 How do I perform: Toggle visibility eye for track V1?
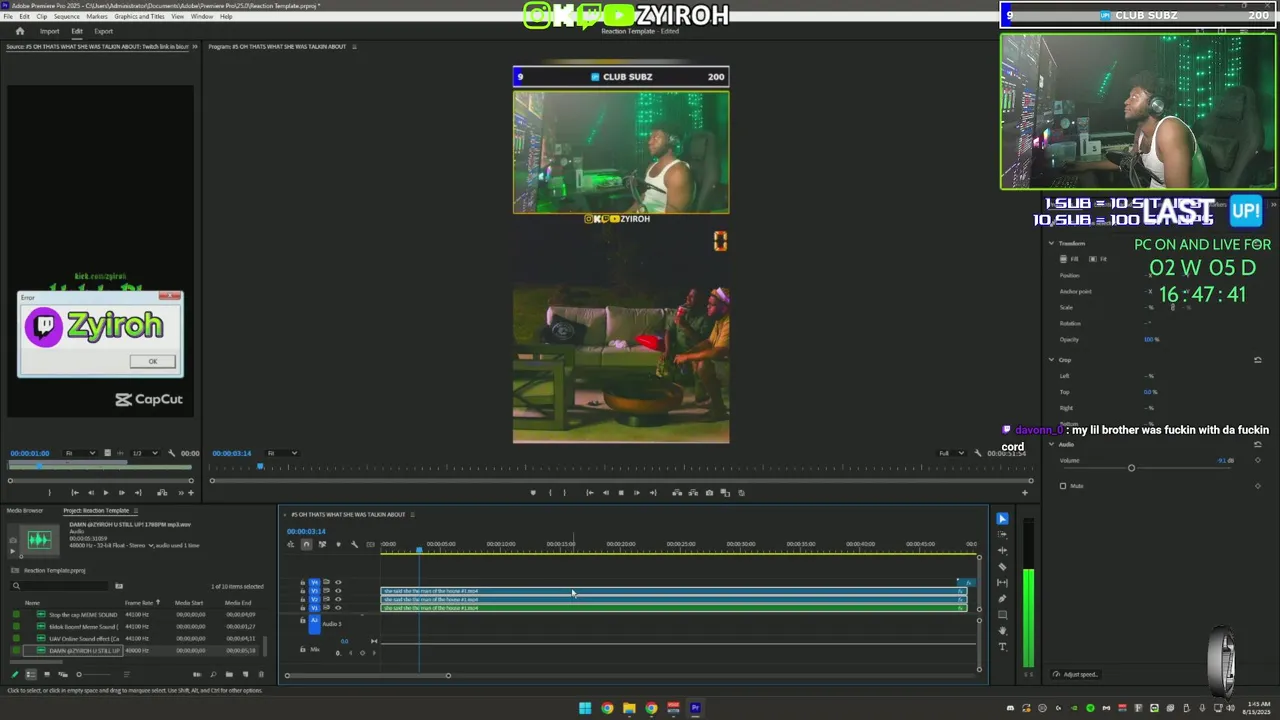point(338,607)
